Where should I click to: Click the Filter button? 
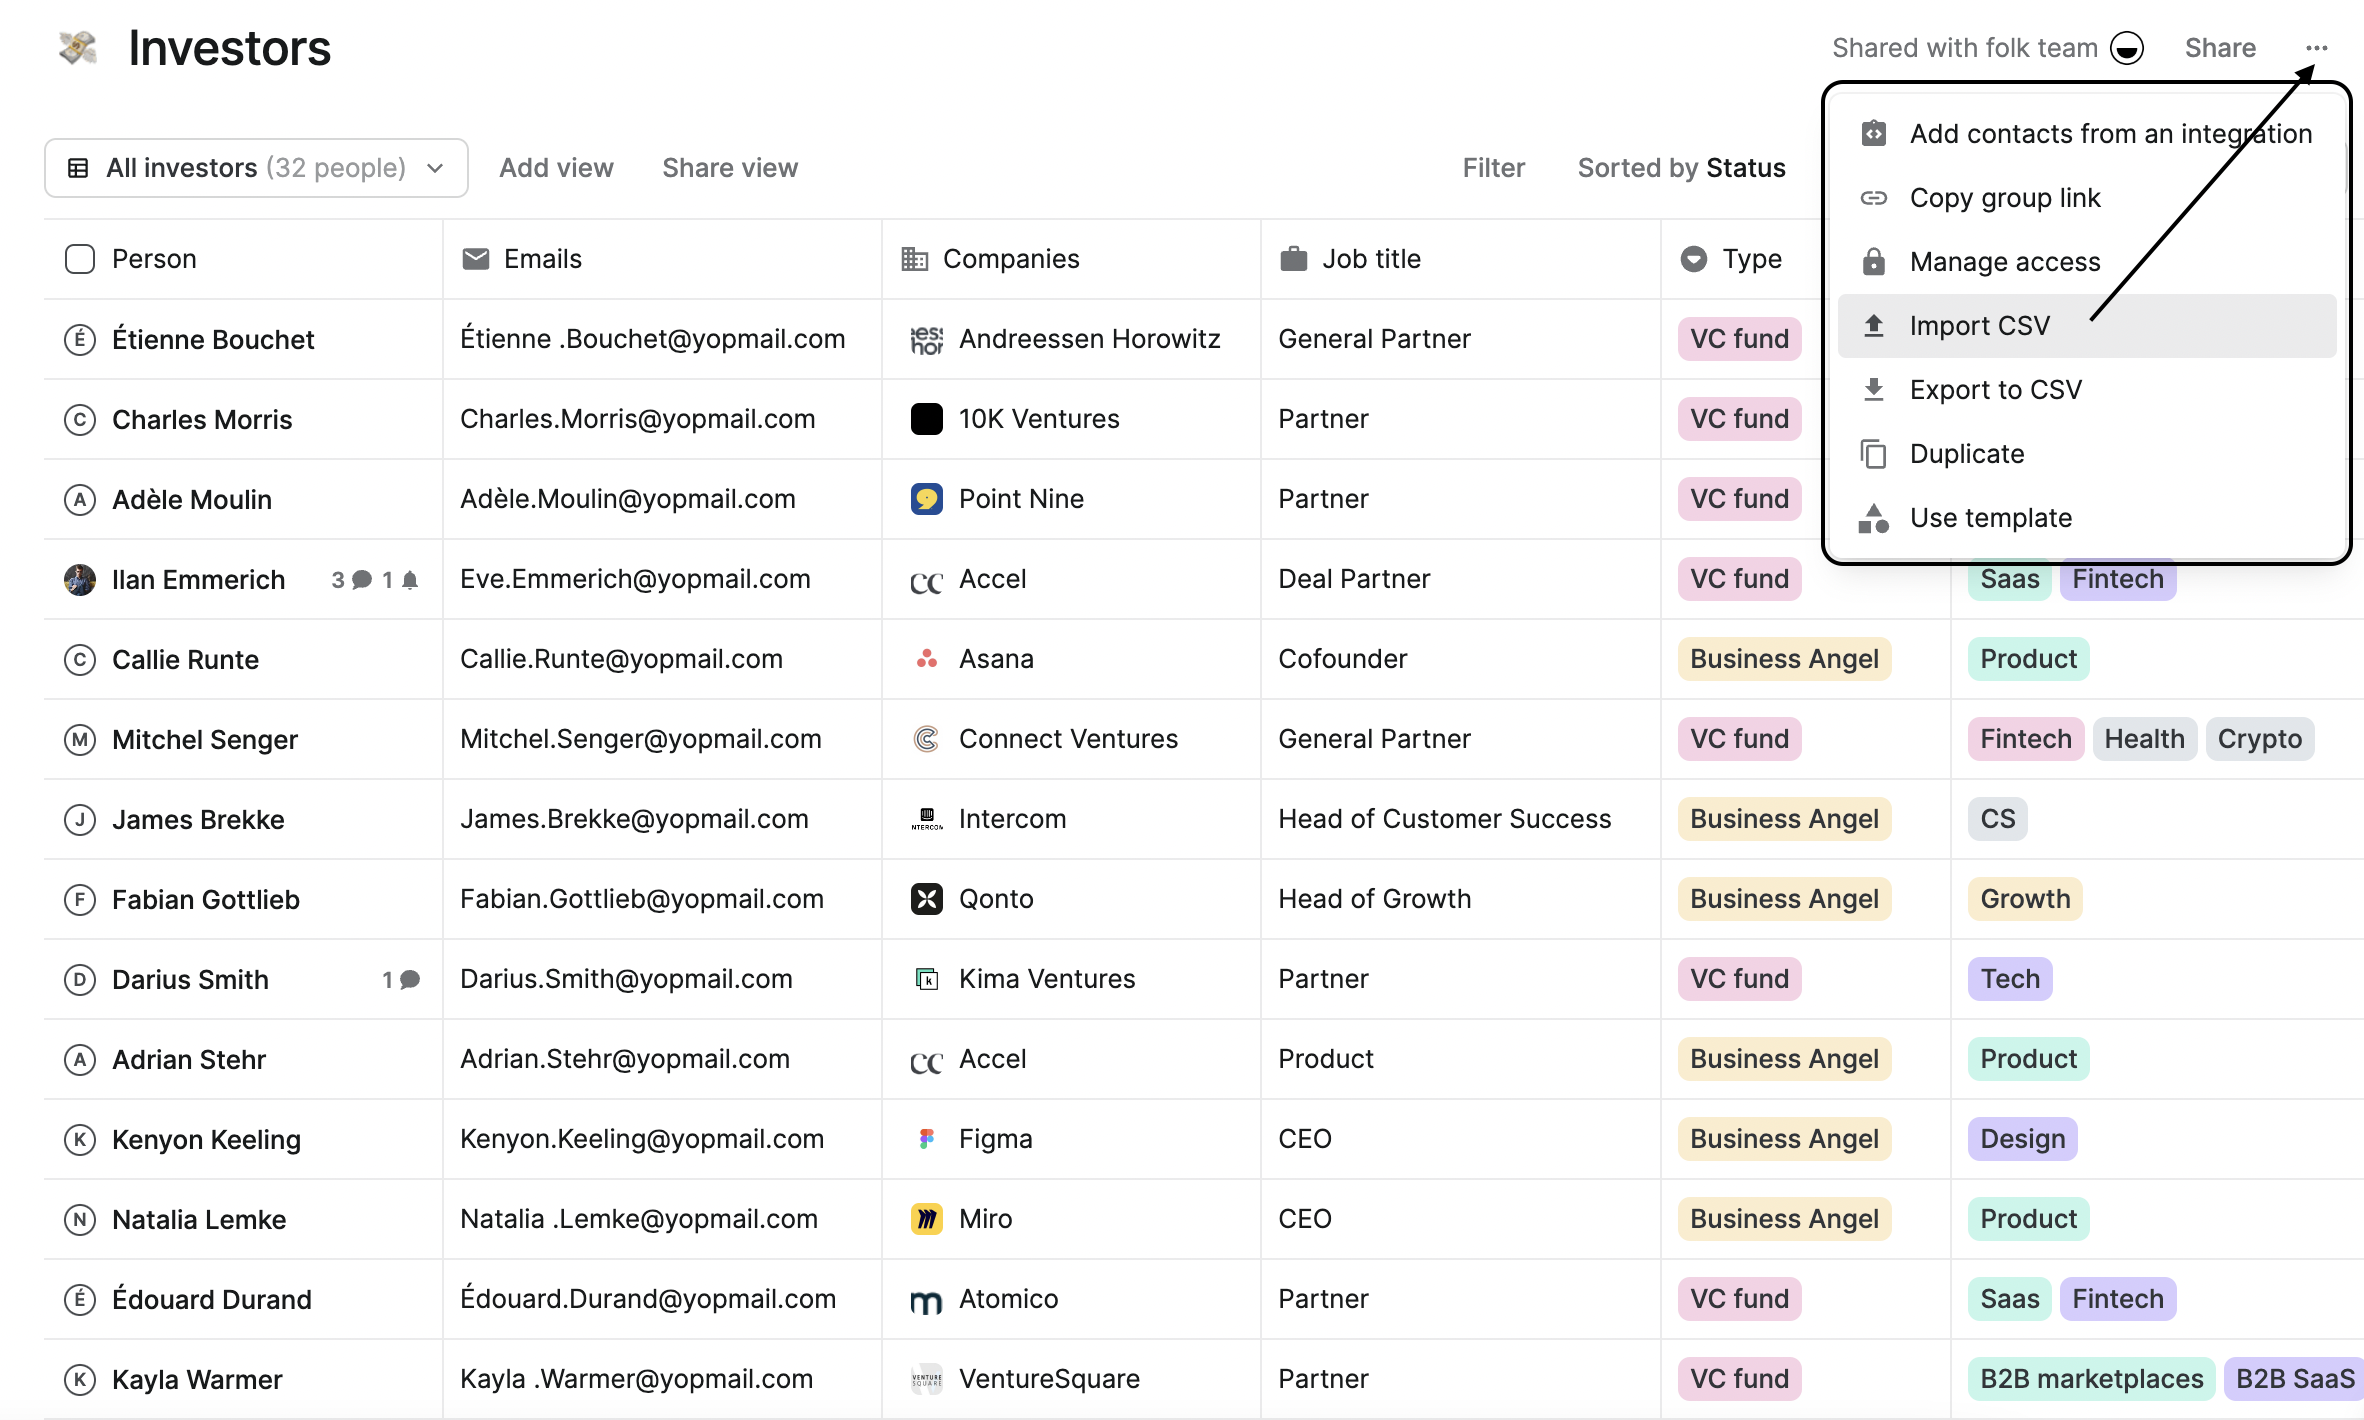click(x=1493, y=168)
